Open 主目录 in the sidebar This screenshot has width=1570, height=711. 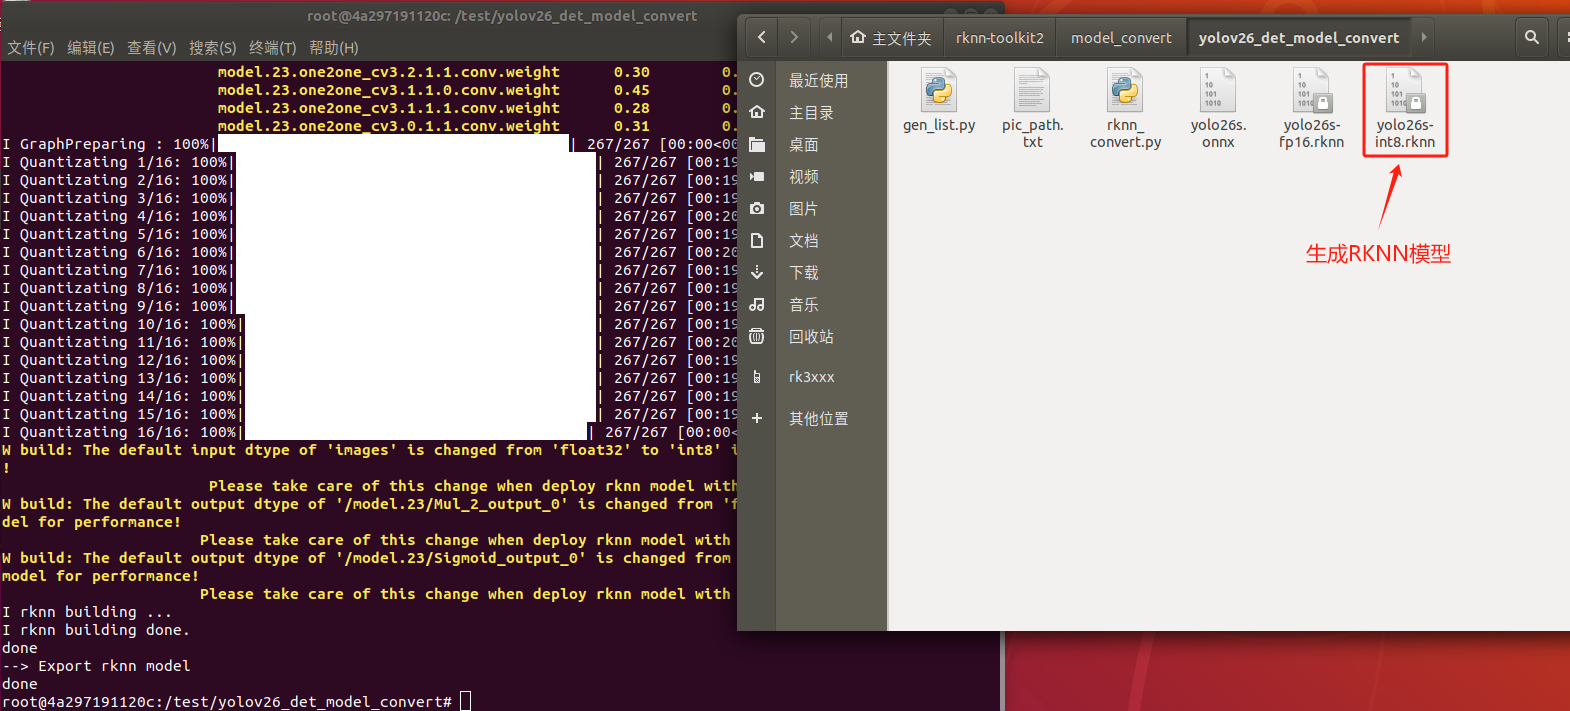[811, 112]
